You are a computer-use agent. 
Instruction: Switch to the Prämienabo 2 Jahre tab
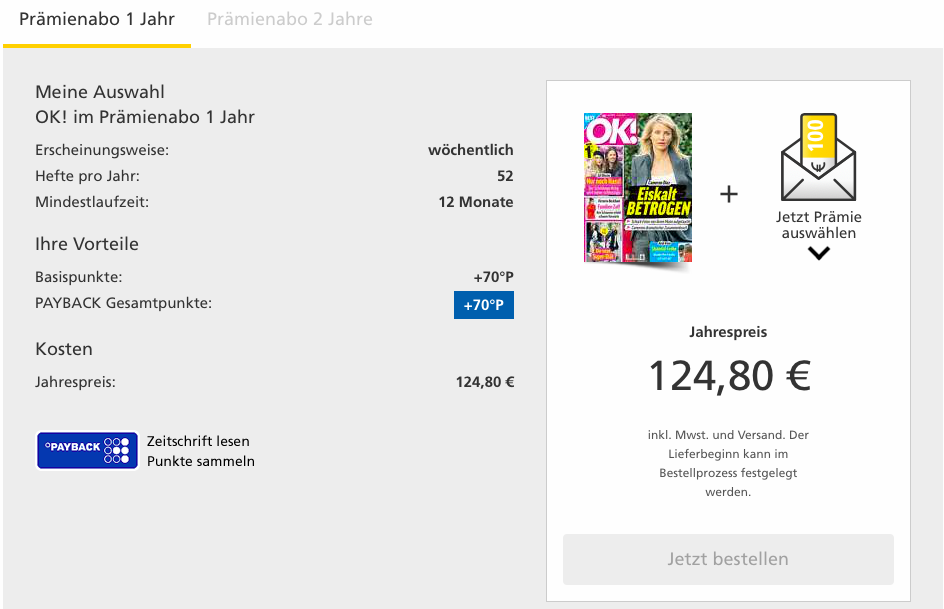pyautogui.click(x=290, y=20)
